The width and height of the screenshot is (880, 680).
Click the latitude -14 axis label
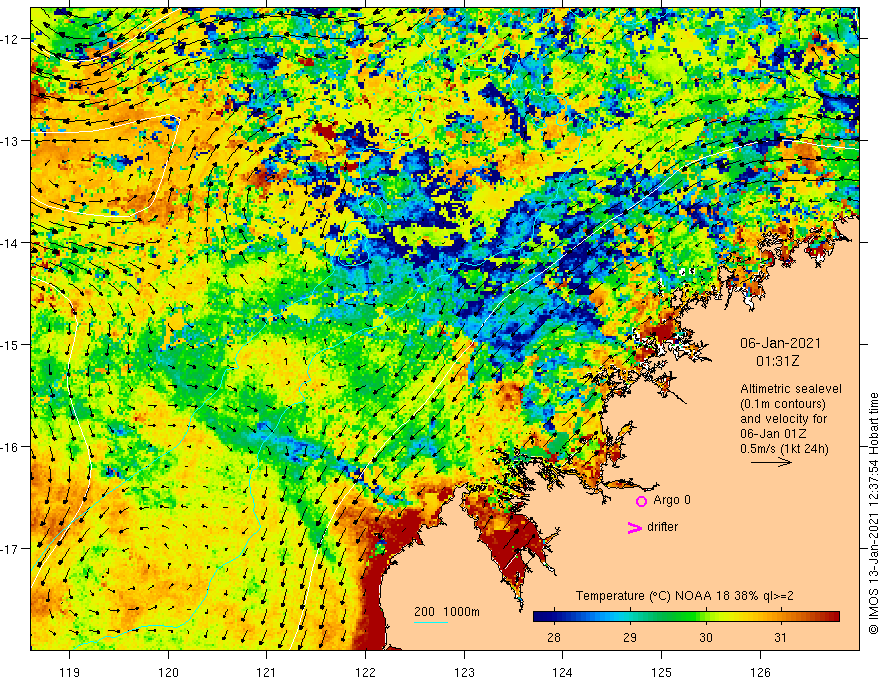(10, 243)
